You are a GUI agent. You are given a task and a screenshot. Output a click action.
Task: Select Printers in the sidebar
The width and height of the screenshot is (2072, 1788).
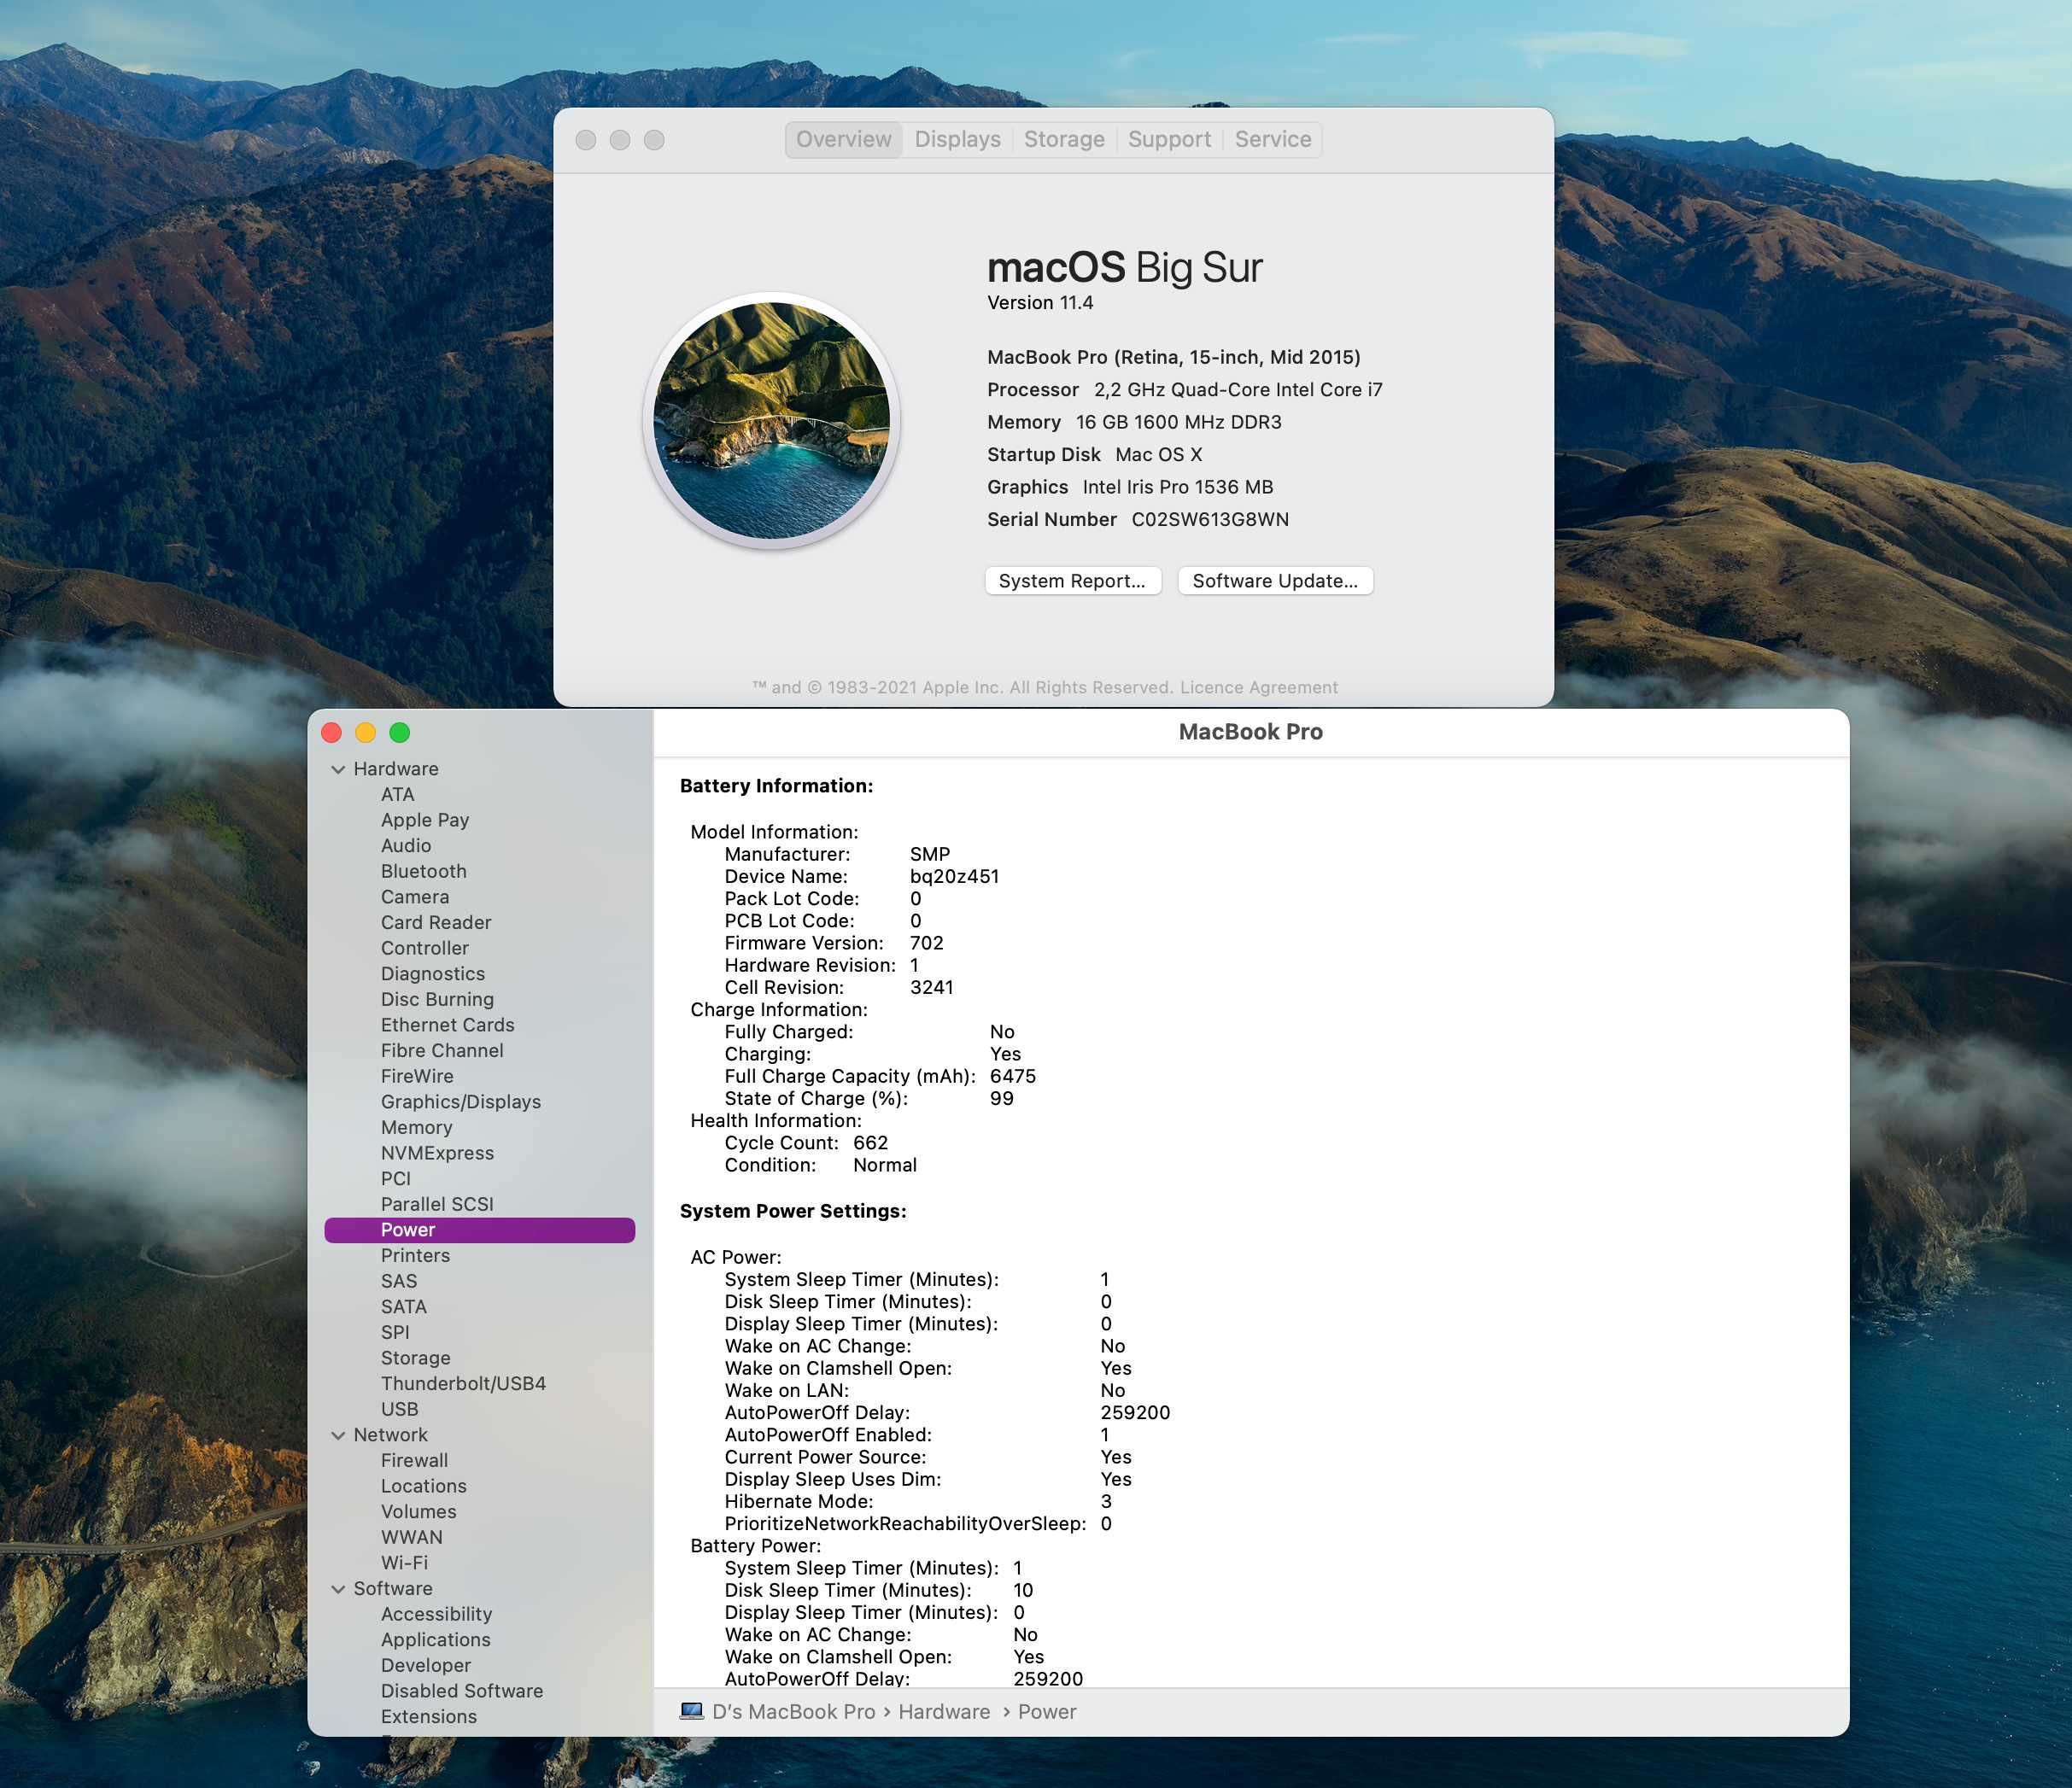(x=415, y=1256)
